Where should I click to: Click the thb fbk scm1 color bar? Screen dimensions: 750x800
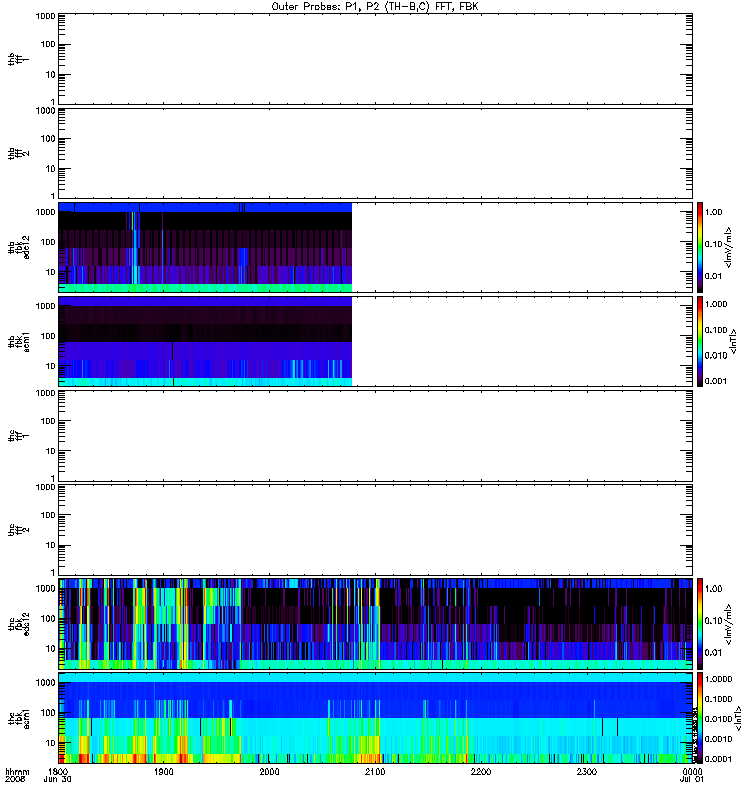click(x=700, y=341)
